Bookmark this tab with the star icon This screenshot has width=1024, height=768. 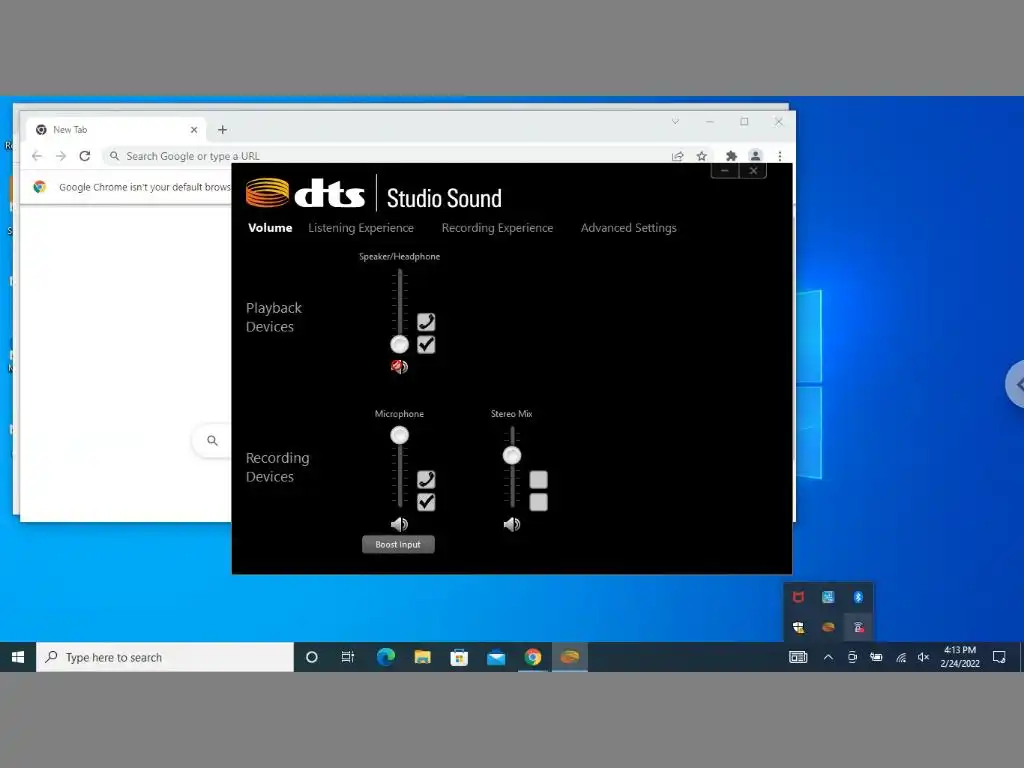point(701,156)
